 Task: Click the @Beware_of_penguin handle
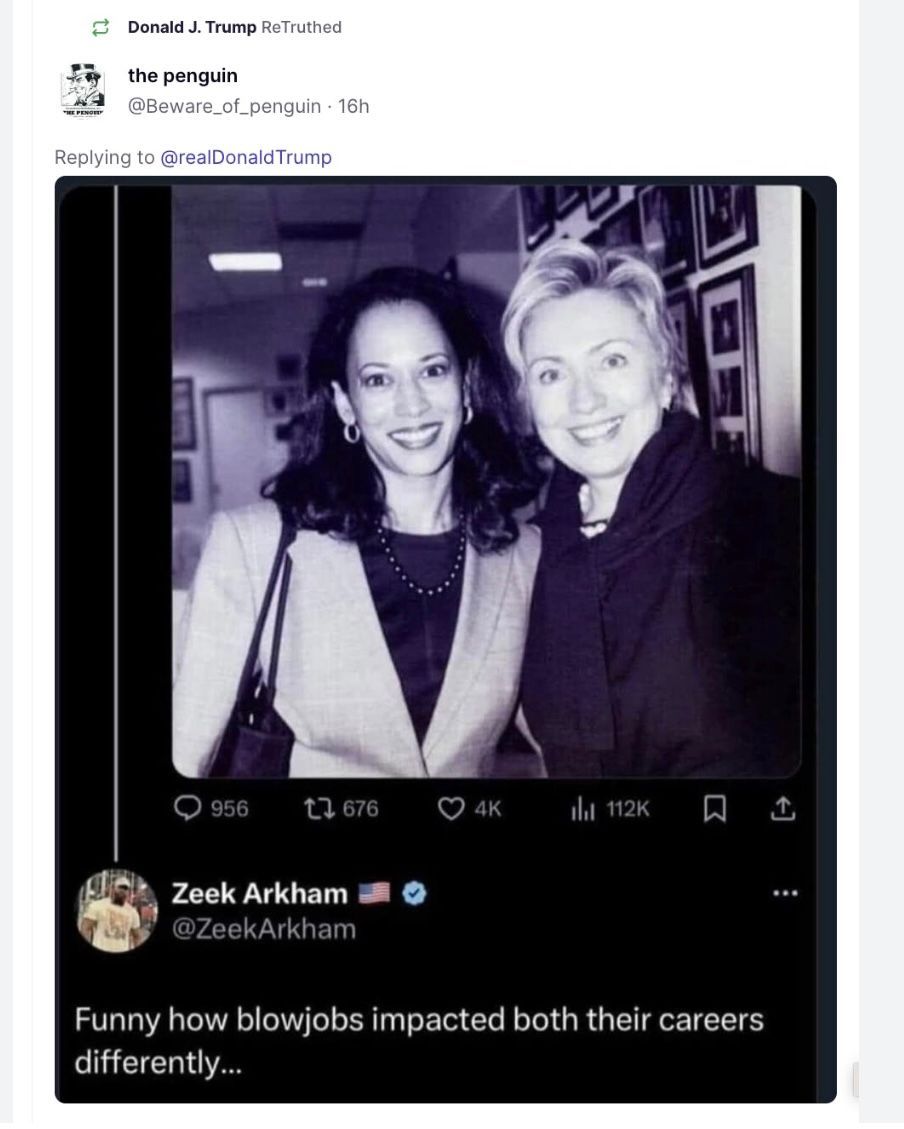click(x=224, y=106)
